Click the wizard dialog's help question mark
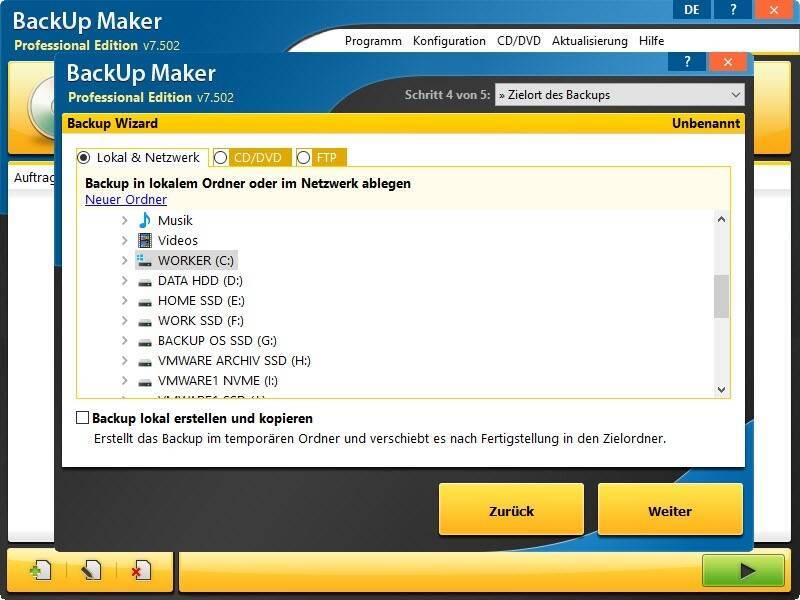Screen dimensions: 800x600 coord(687,62)
